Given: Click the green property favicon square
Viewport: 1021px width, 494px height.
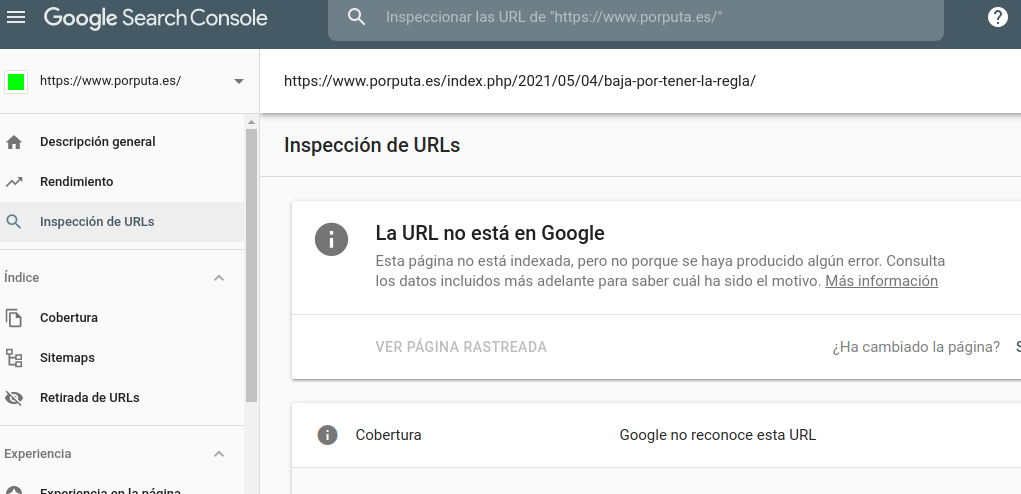Looking at the screenshot, I should pos(16,82).
